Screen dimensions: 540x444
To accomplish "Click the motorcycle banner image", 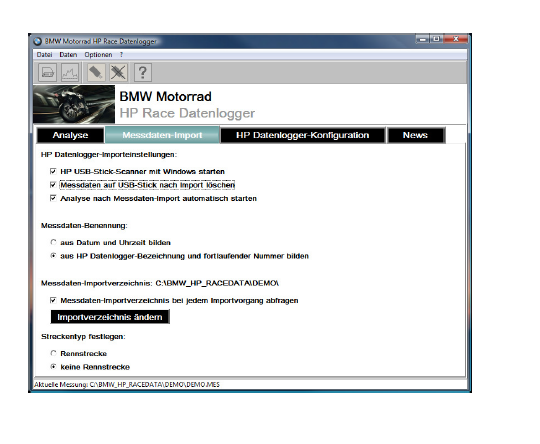I will (x=74, y=104).
